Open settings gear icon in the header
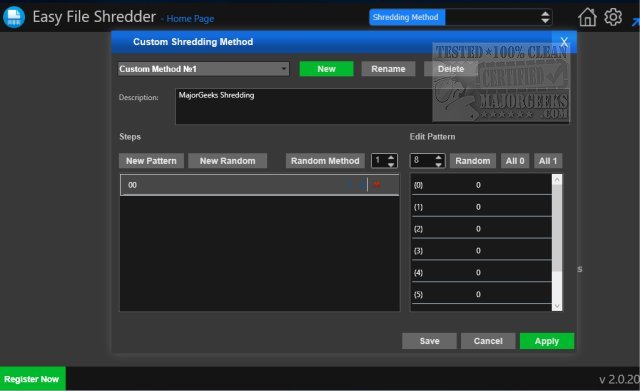 point(613,17)
